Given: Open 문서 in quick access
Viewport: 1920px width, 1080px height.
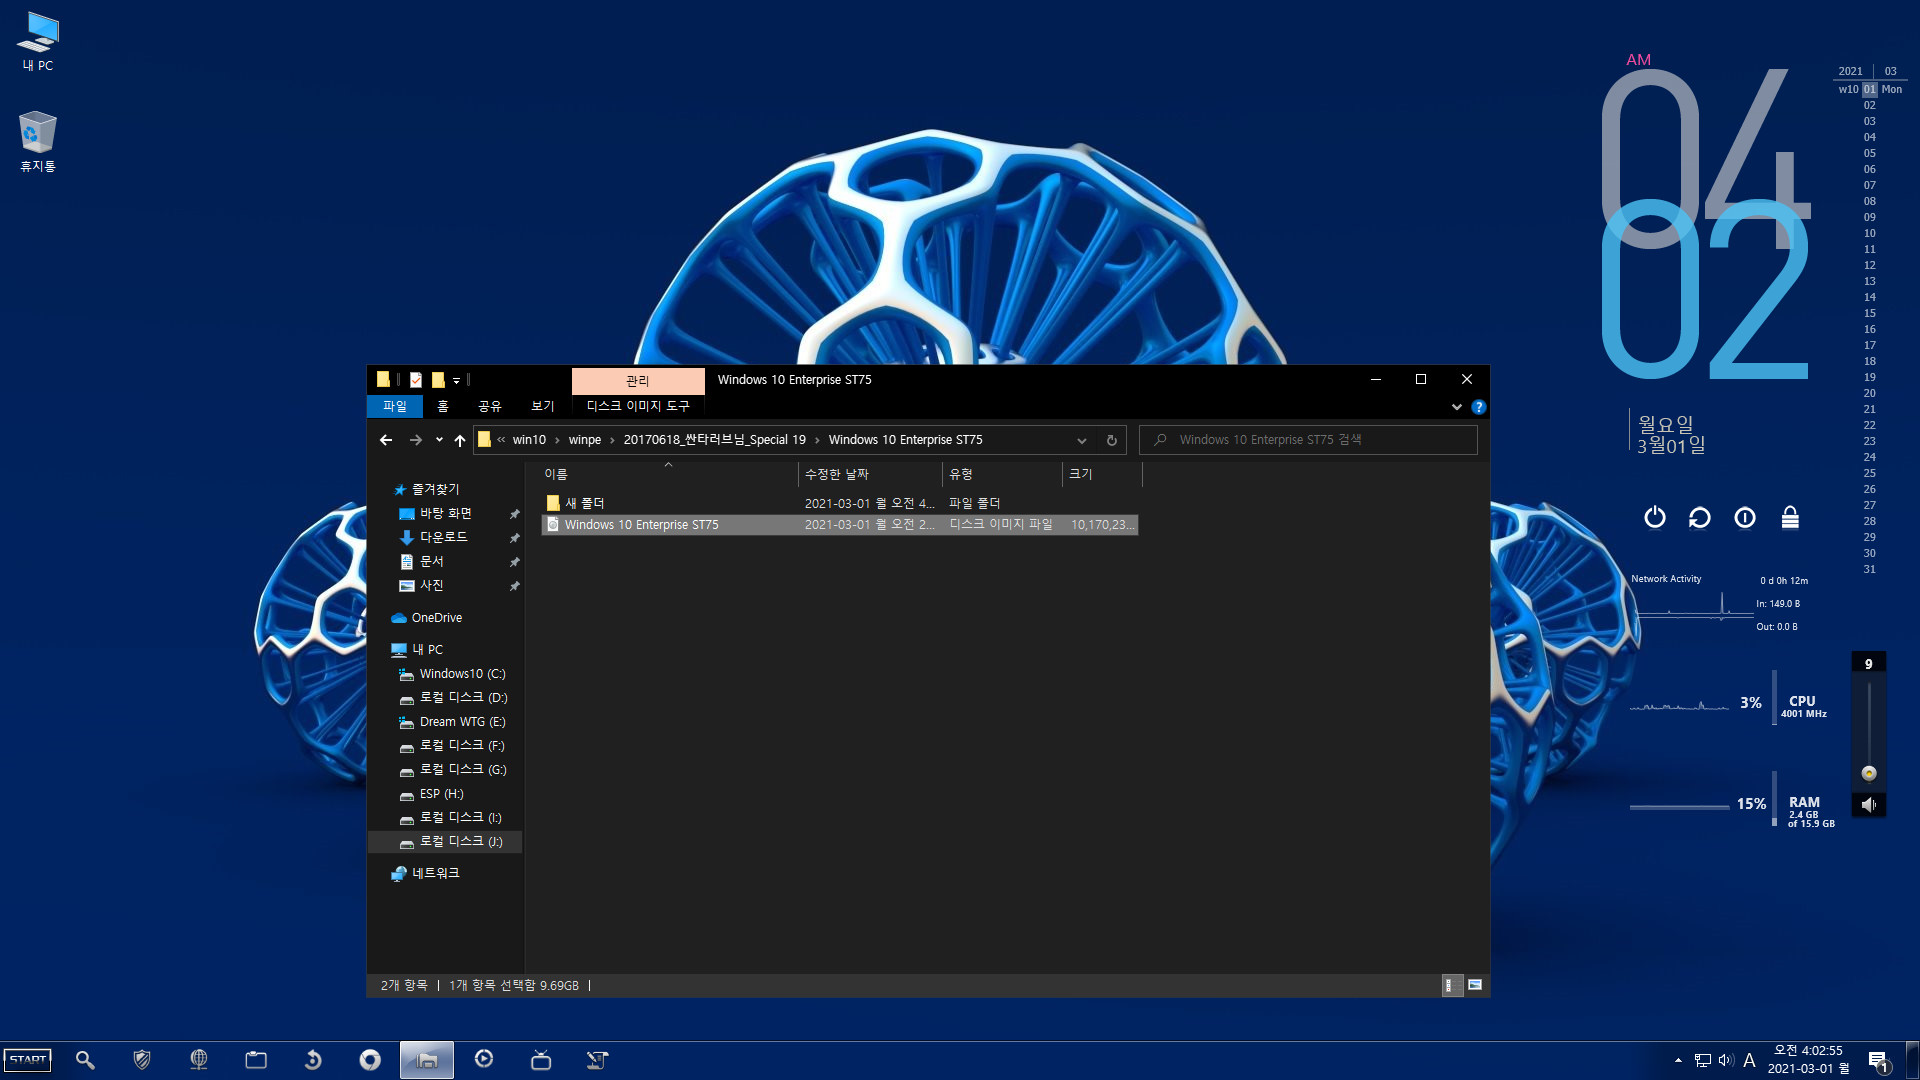Looking at the screenshot, I should [431, 561].
